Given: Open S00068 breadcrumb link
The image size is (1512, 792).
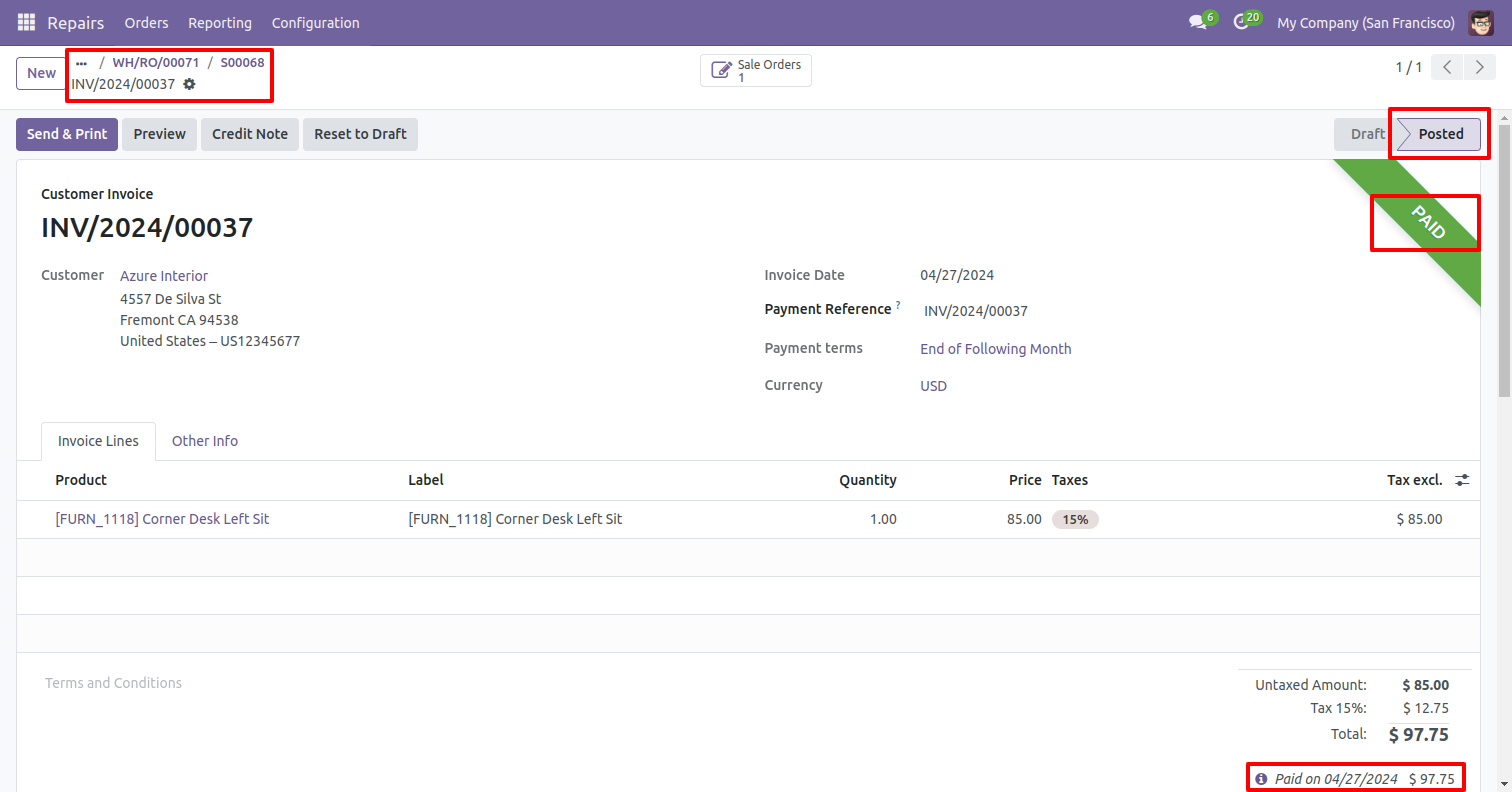Looking at the screenshot, I should click(x=243, y=62).
